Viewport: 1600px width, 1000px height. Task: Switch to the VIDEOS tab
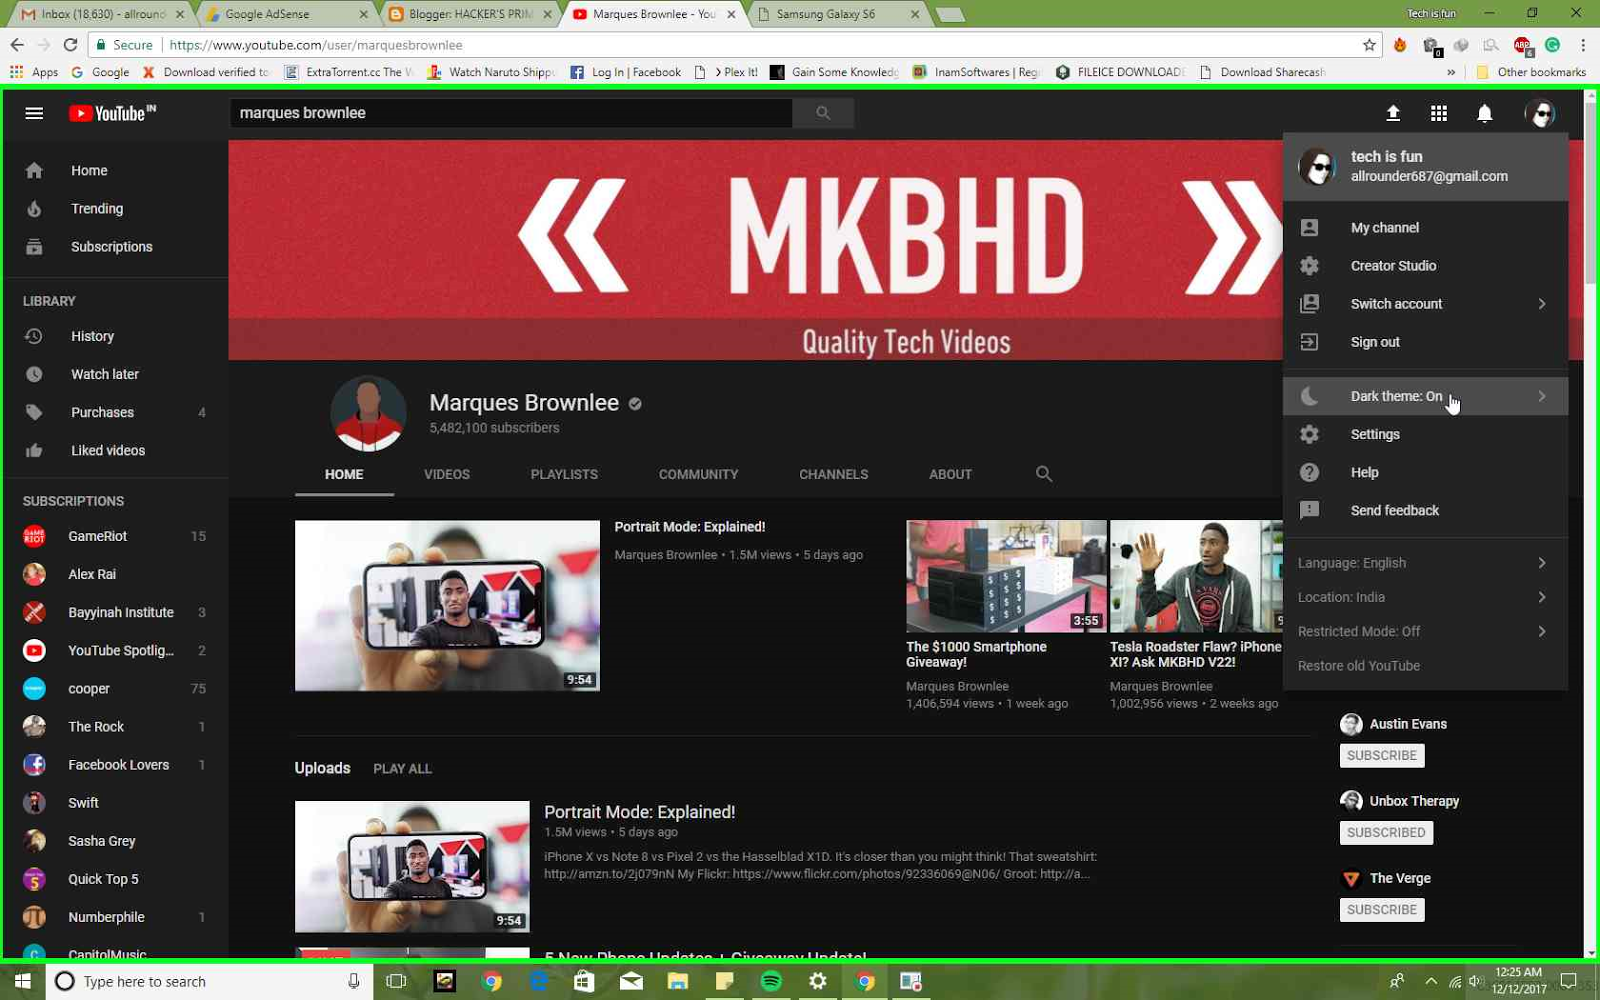pos(447,474)
